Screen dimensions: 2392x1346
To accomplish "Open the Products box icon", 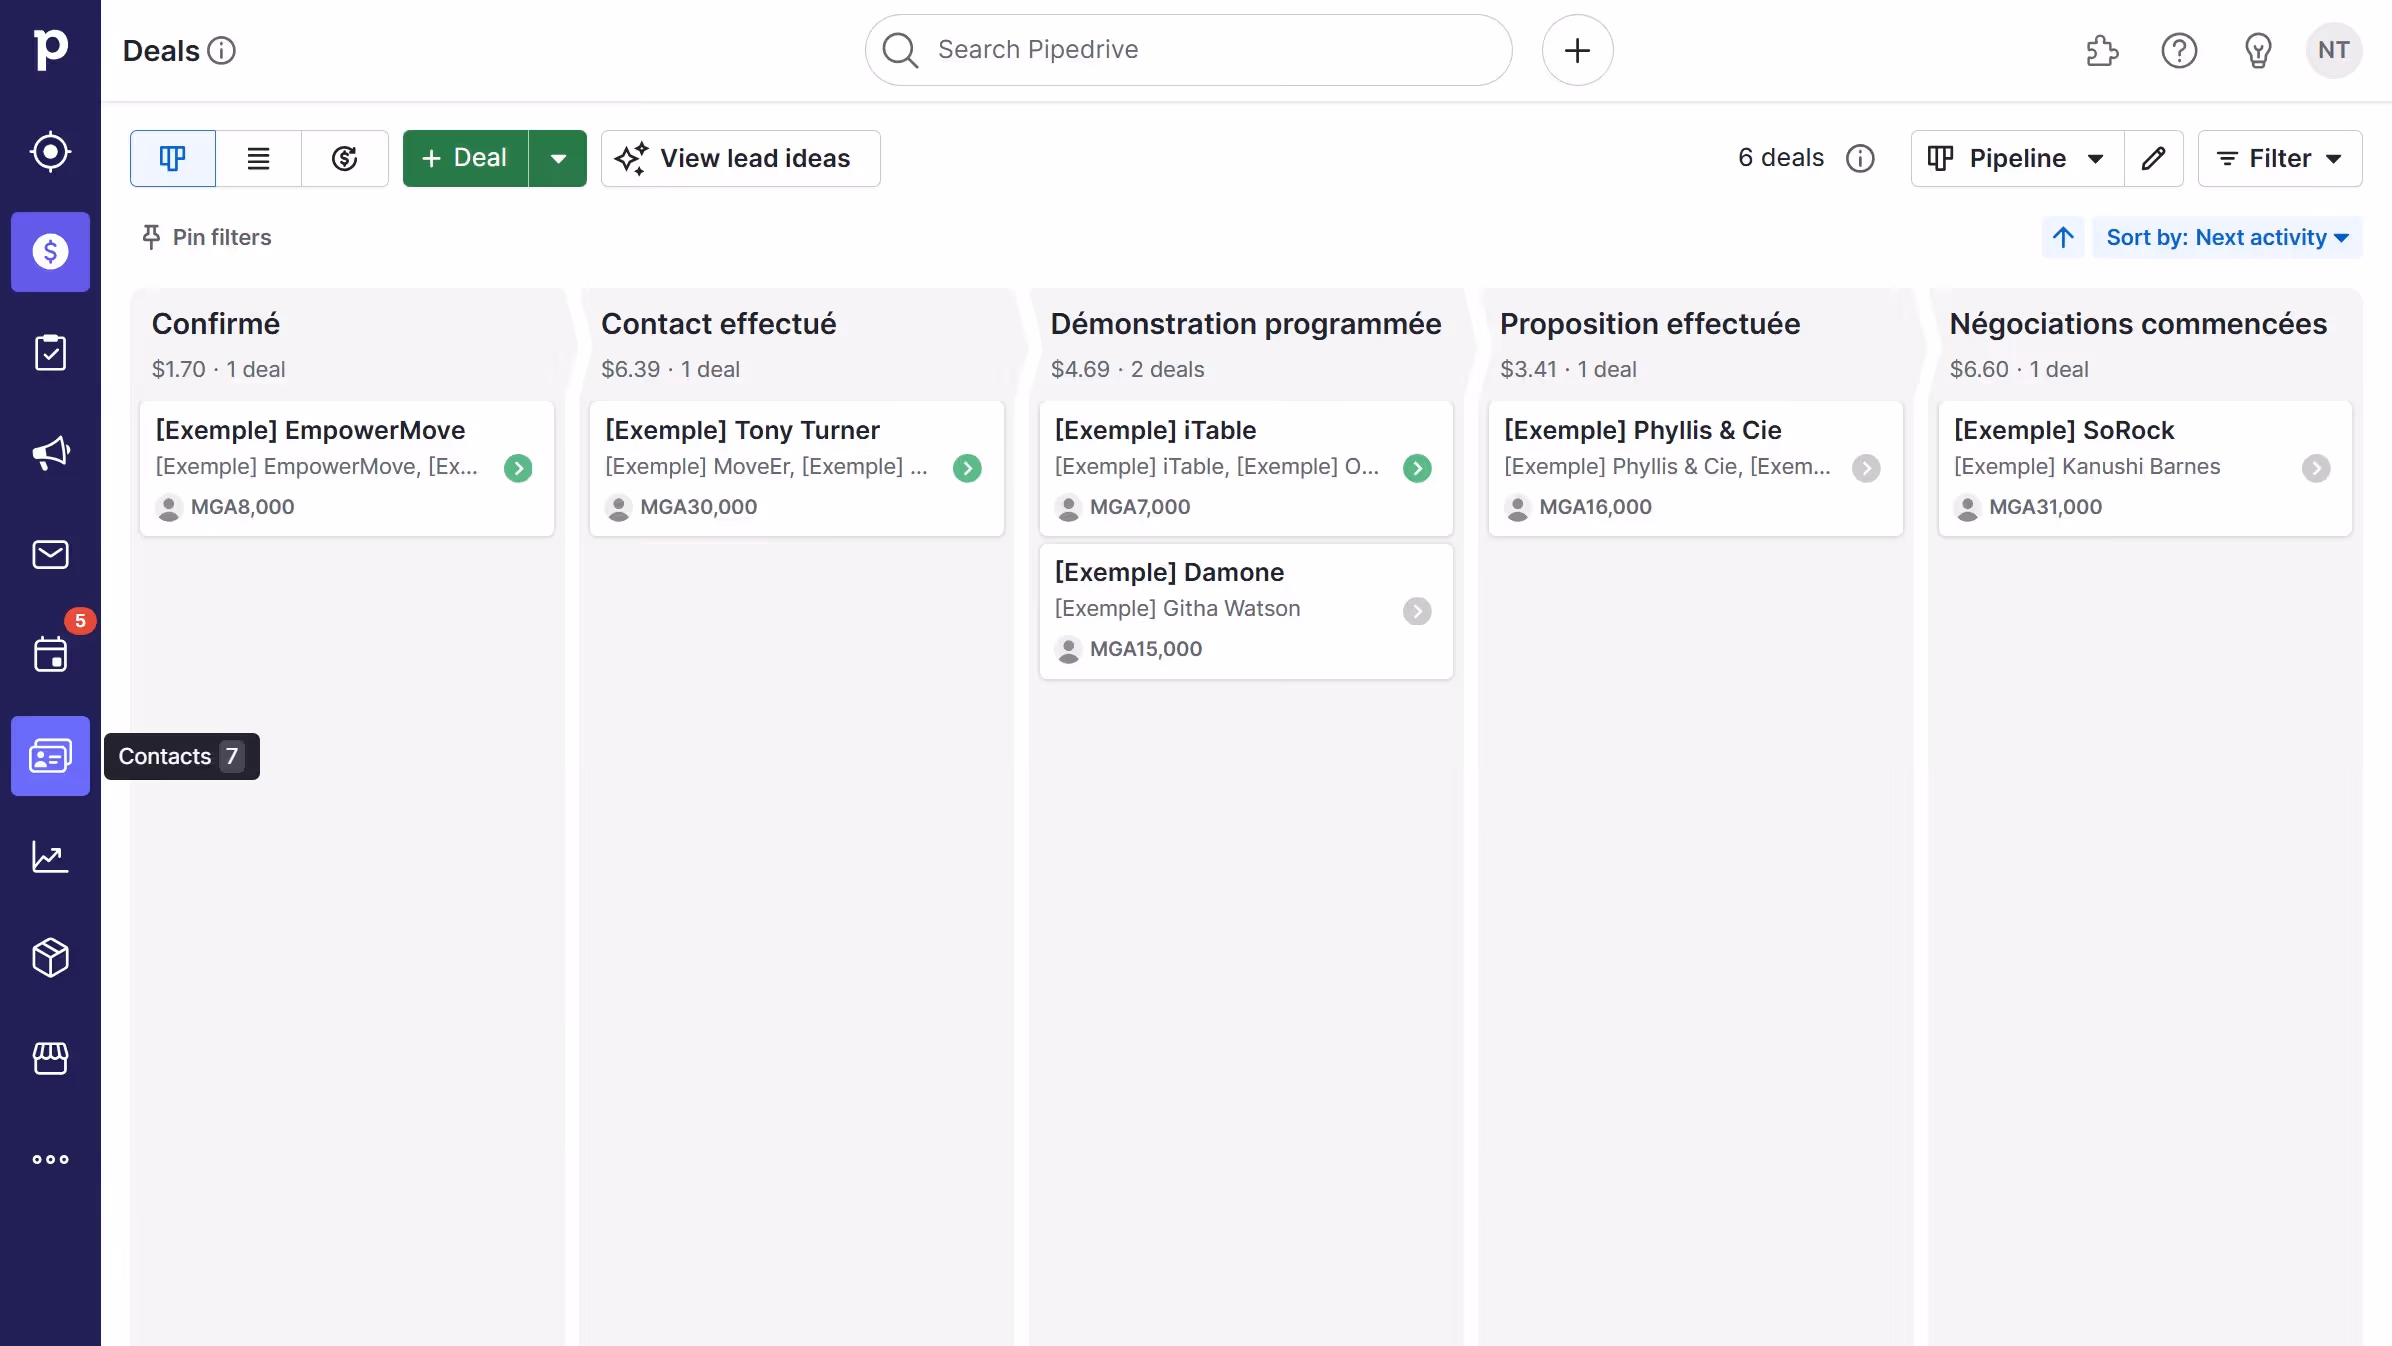I will coord(50,958).
